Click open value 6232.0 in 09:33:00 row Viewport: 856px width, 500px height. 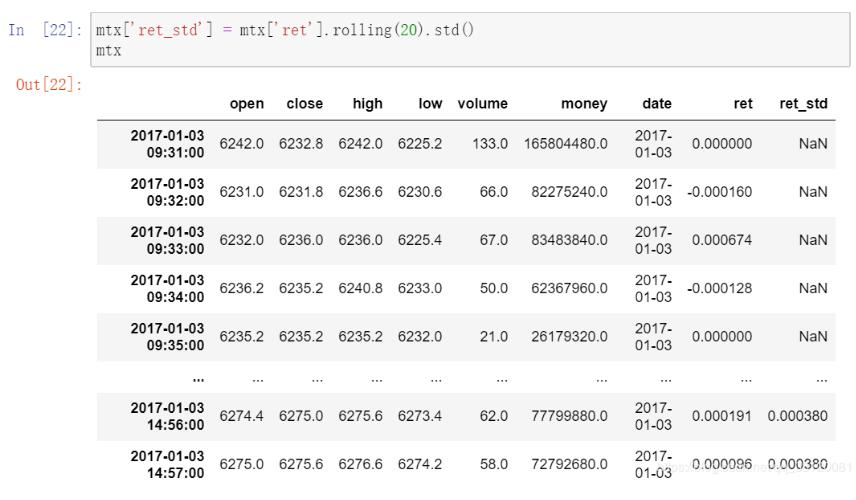[241, 240]
